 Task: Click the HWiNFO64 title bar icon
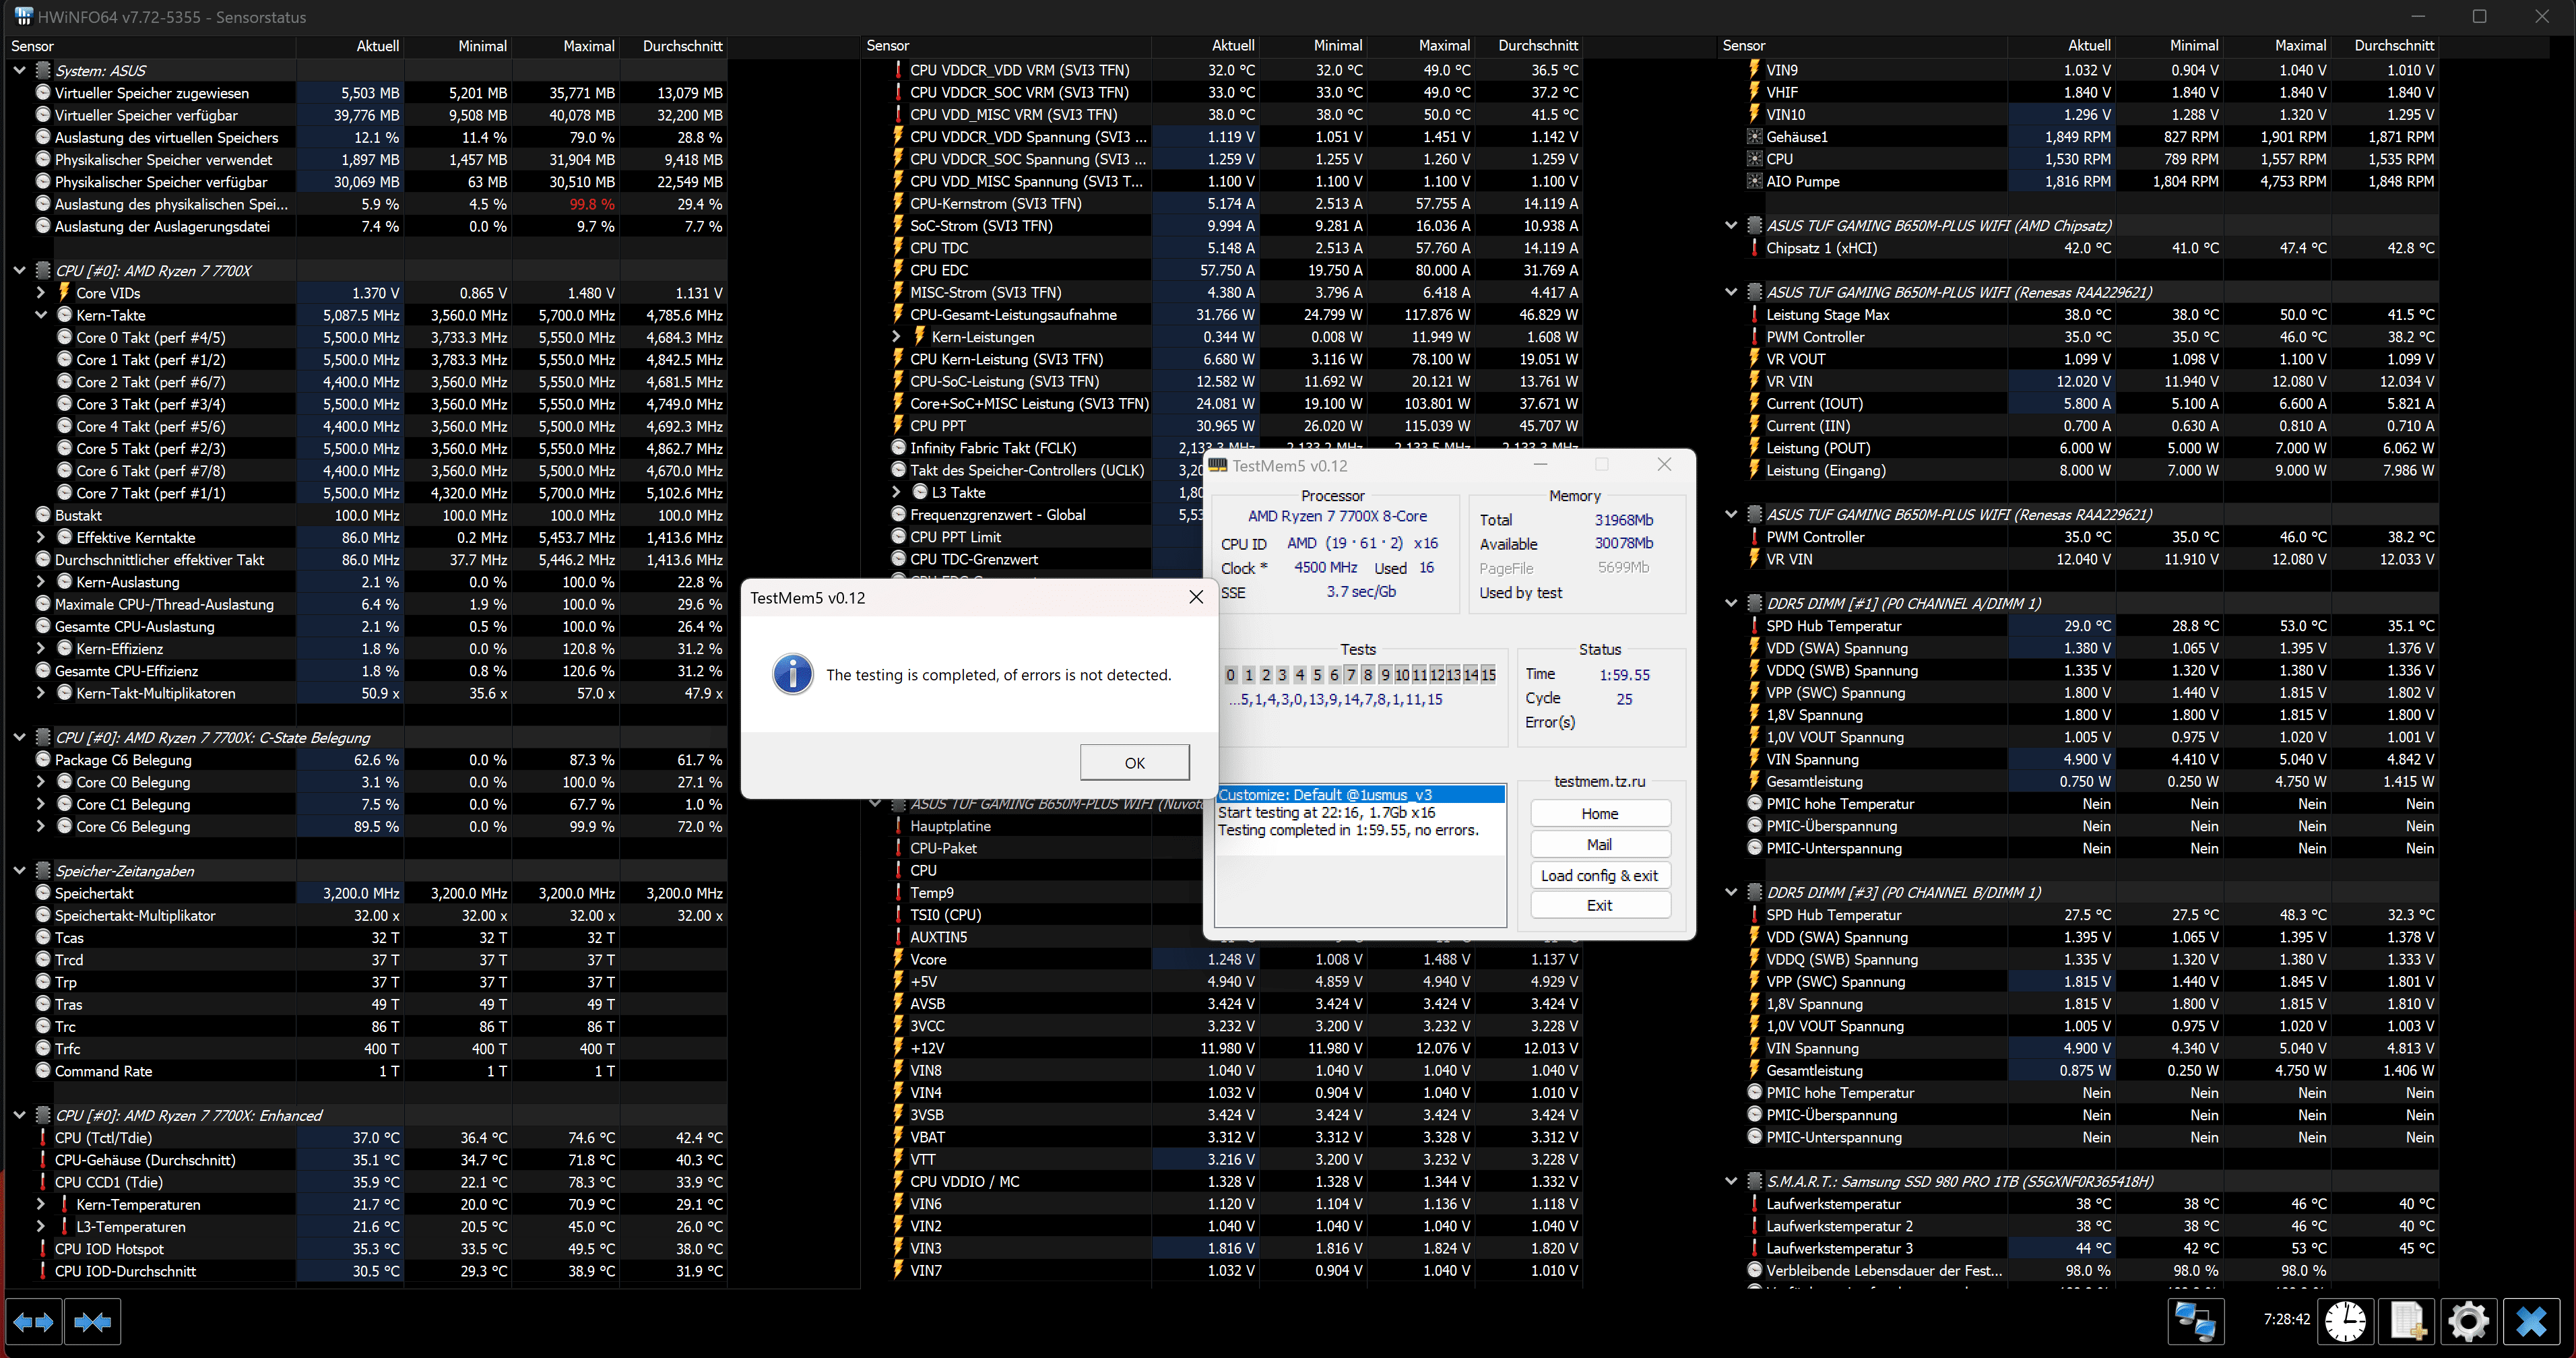(x=23, y=16)
